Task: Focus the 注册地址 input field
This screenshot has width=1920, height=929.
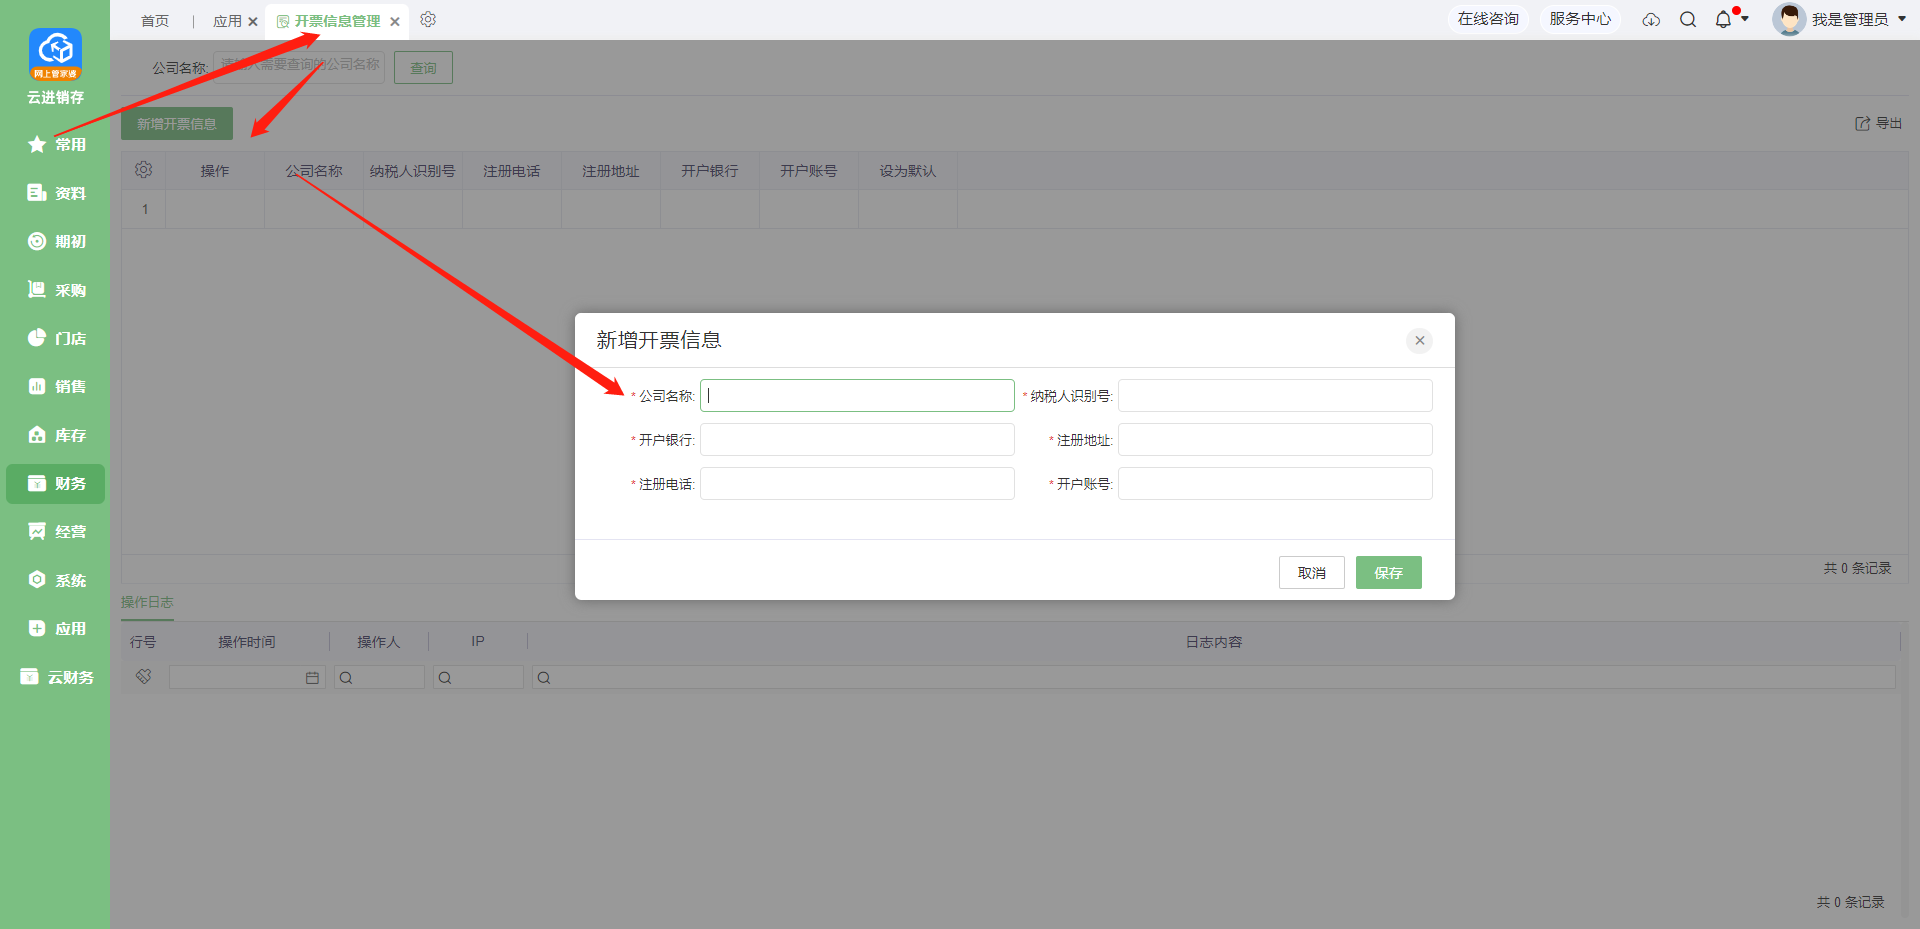Action: 1275,440
